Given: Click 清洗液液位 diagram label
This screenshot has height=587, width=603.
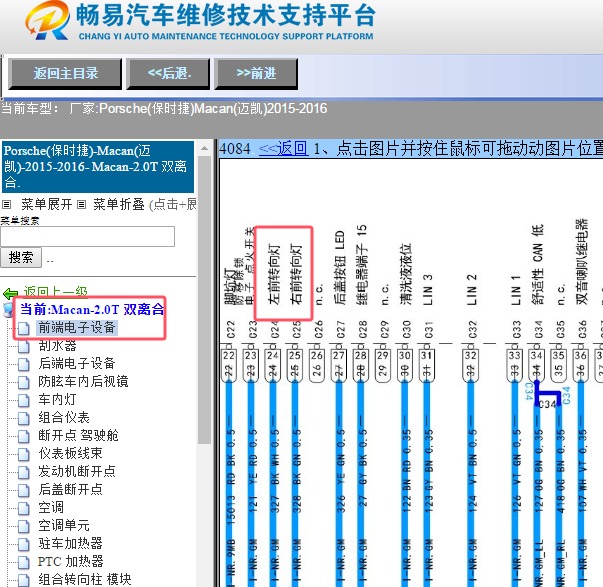Looking at the screenshot, I should (406, 274).
